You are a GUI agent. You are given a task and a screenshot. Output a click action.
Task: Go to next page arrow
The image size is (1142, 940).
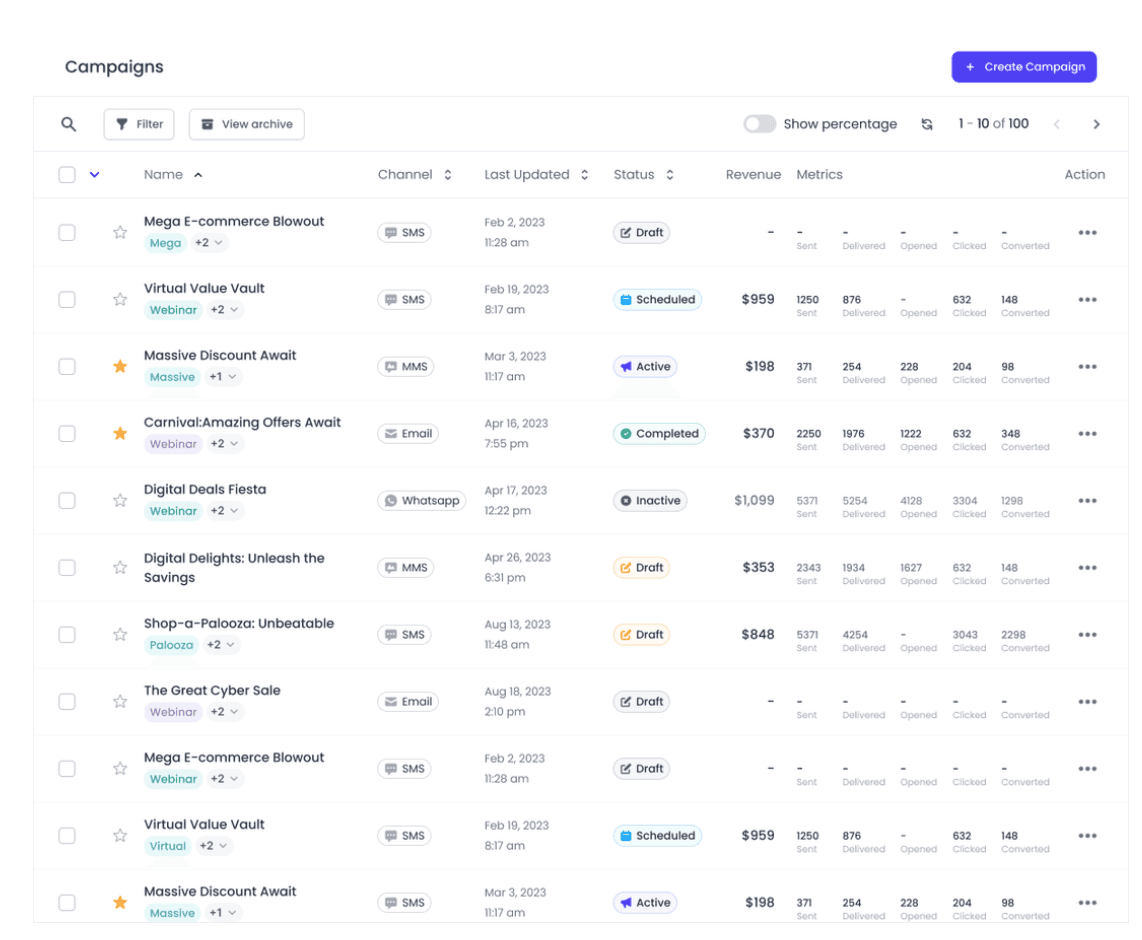click(1096, 124)
